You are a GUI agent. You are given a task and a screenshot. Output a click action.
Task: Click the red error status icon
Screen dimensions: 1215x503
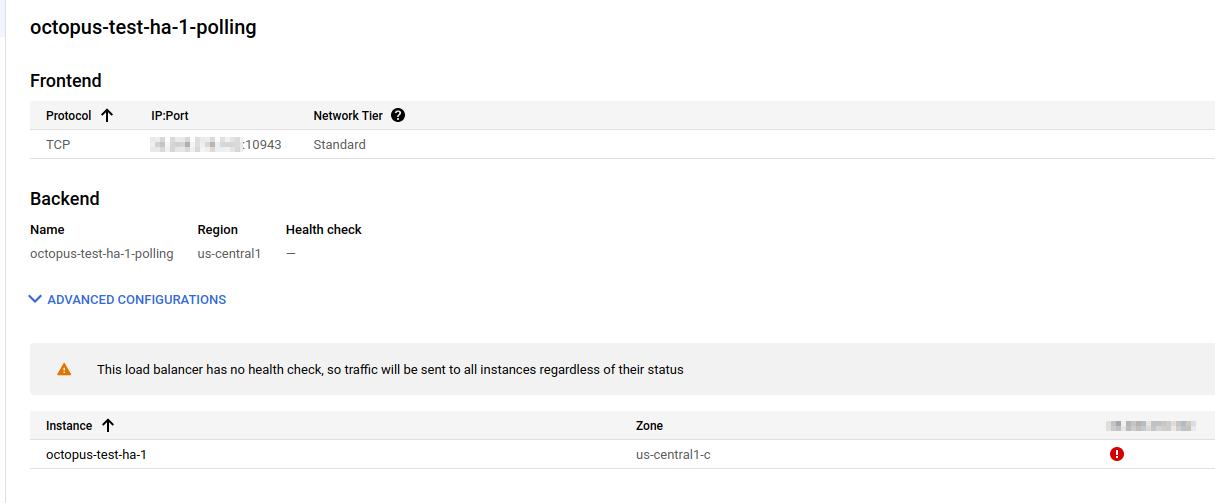1117,454
